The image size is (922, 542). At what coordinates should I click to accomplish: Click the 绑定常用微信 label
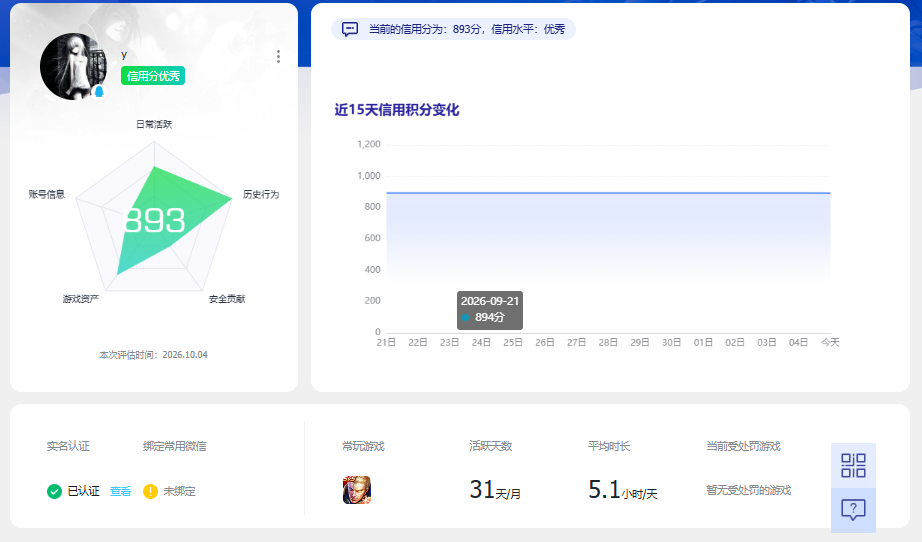175,446
